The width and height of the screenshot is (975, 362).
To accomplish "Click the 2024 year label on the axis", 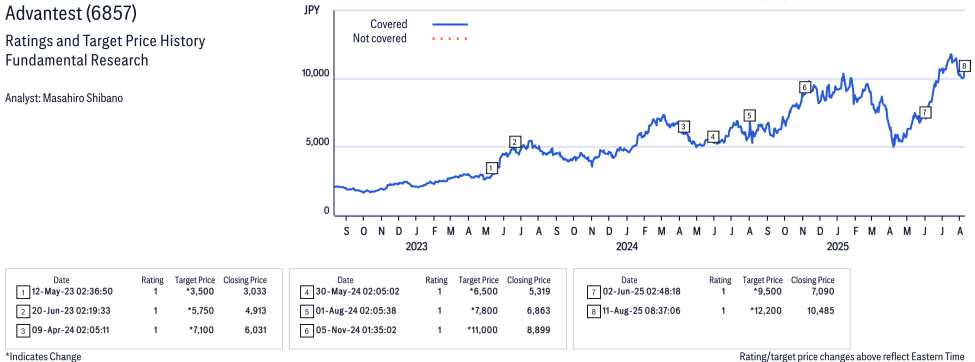I will pos(627,246).
